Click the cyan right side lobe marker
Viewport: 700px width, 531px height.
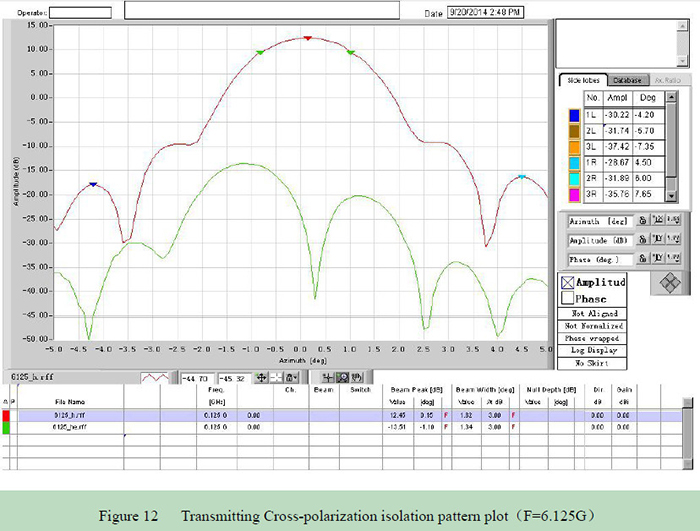(x=522, y=177)
